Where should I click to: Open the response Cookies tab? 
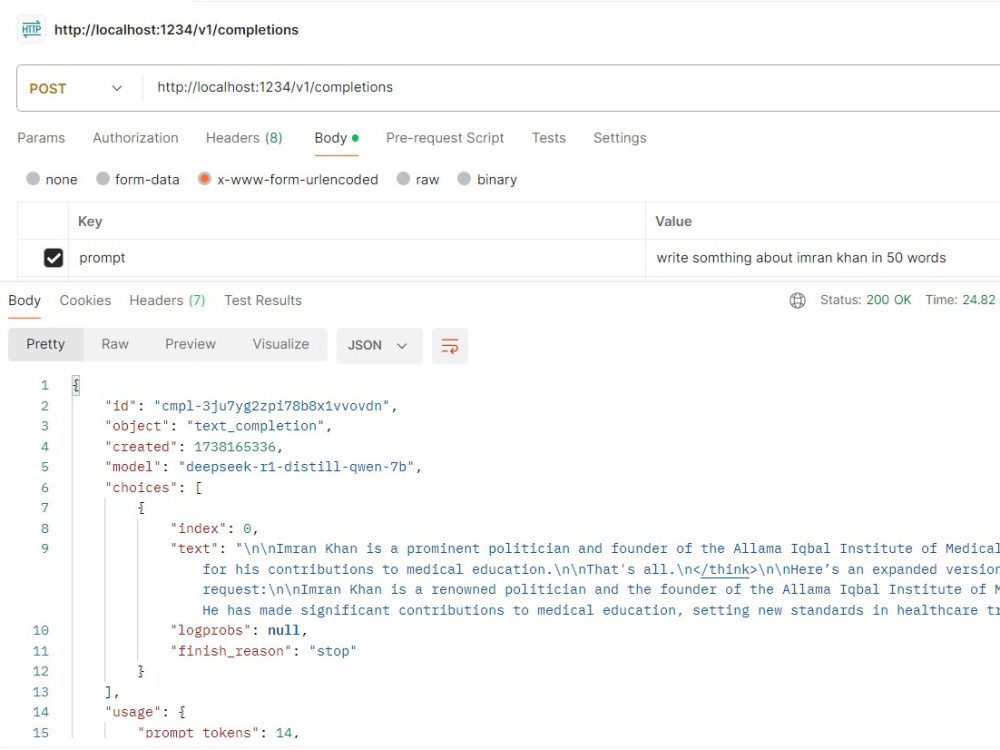(85, 300)
